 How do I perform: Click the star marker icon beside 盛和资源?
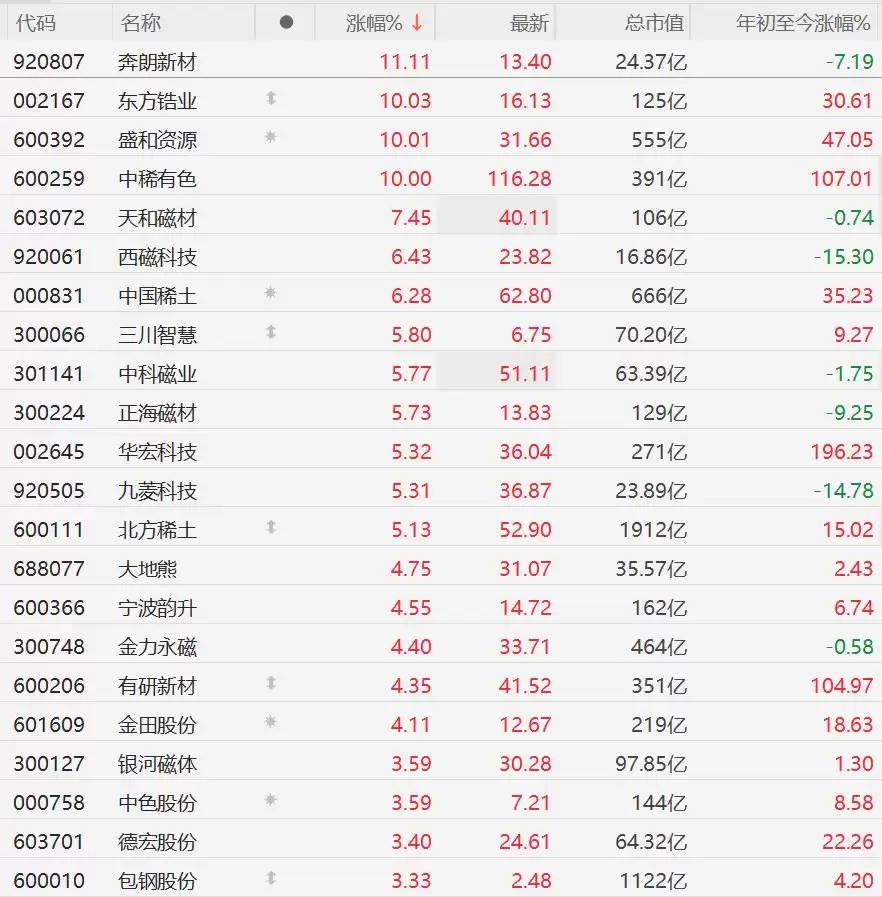point(271,137)
